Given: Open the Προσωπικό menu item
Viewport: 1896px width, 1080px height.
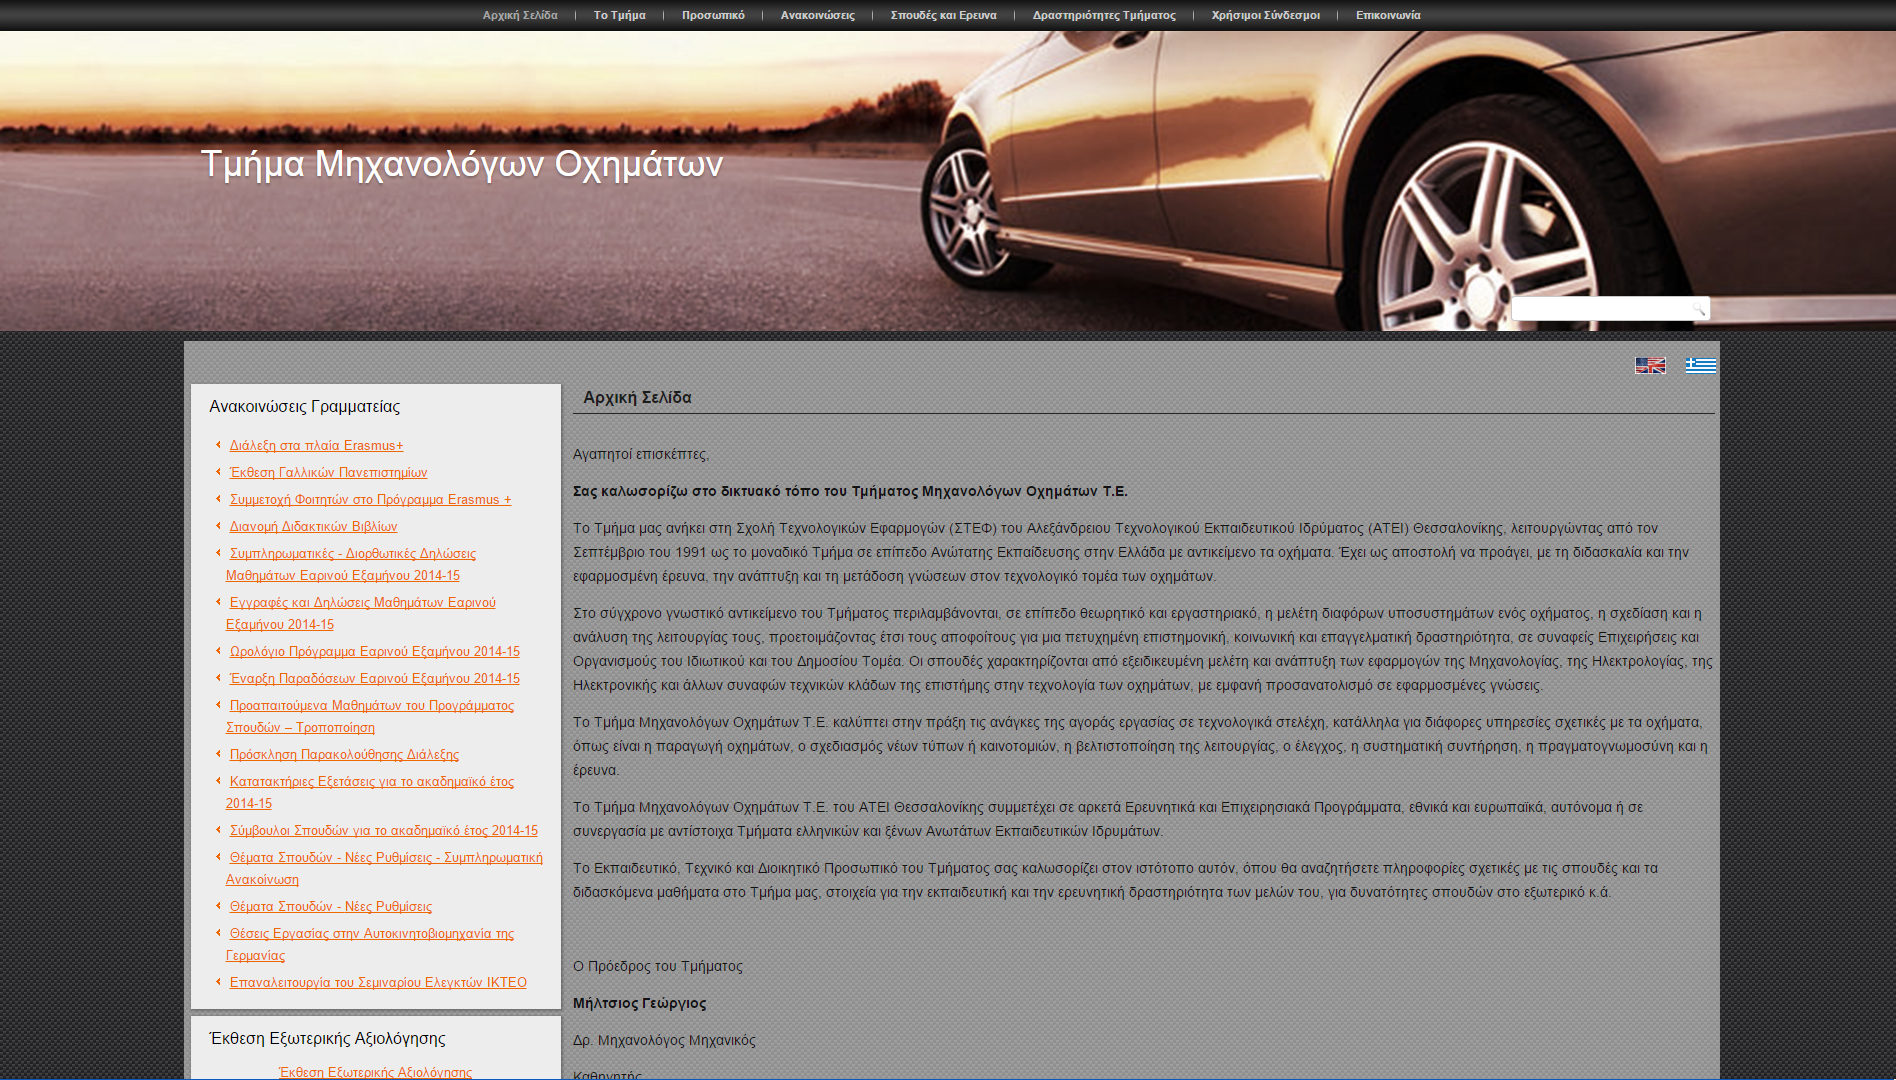Looking at the screenshot, I should tap(713, 15).
